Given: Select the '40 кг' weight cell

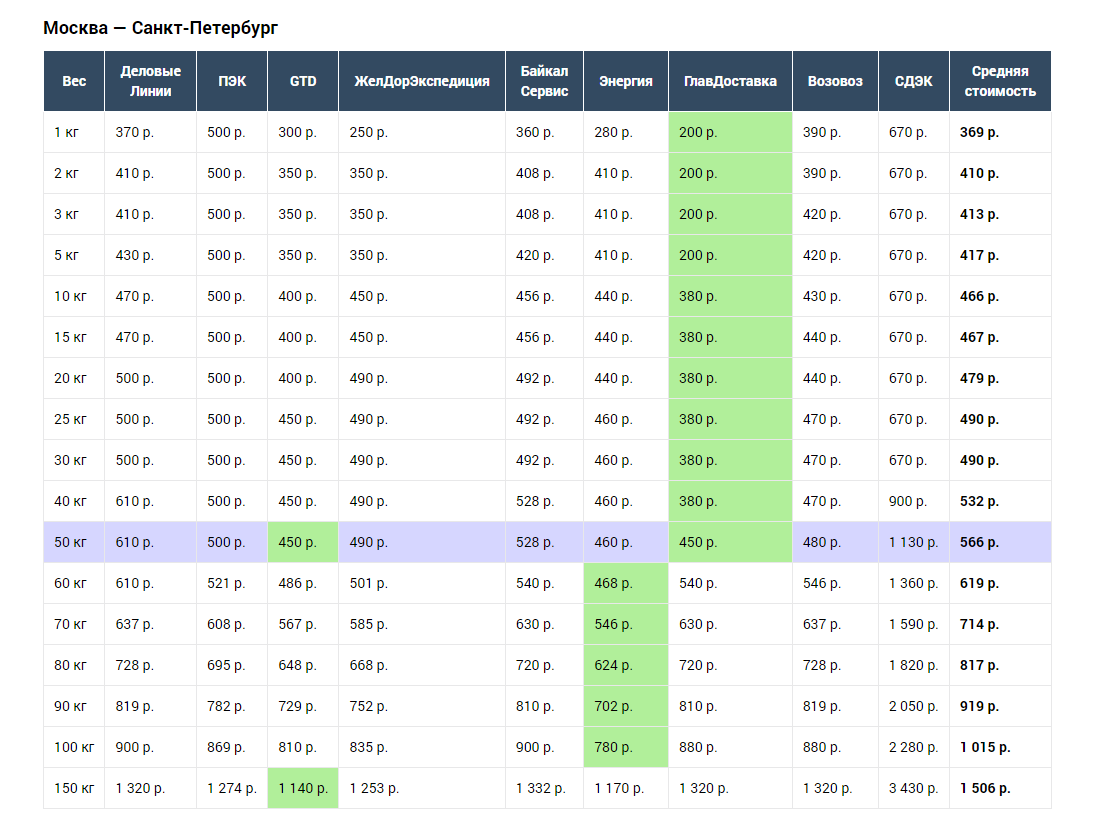Looking at the screenshot, I should [74, 501].
